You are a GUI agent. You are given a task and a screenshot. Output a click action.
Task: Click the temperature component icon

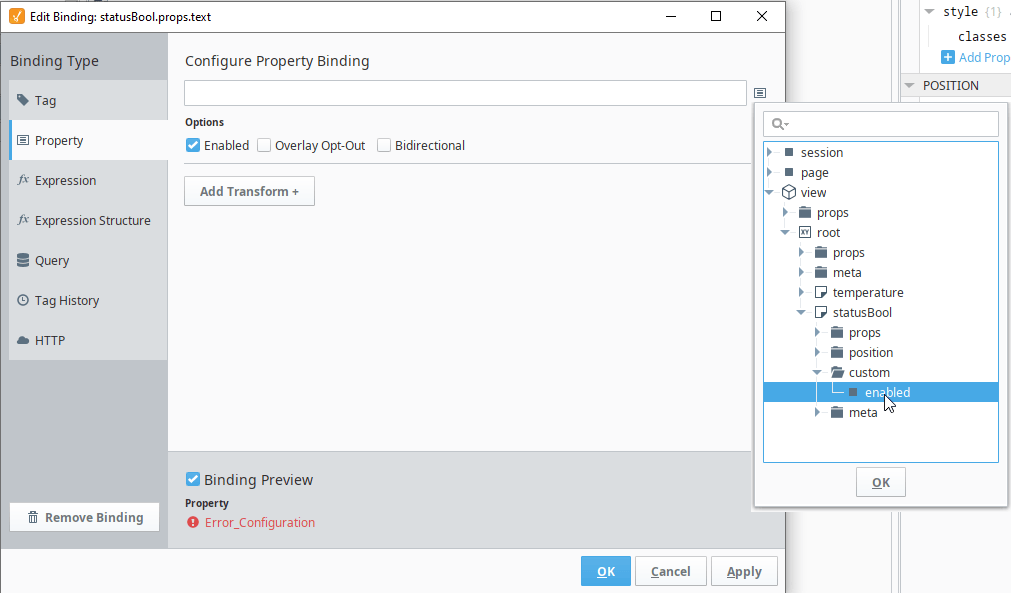821,292
